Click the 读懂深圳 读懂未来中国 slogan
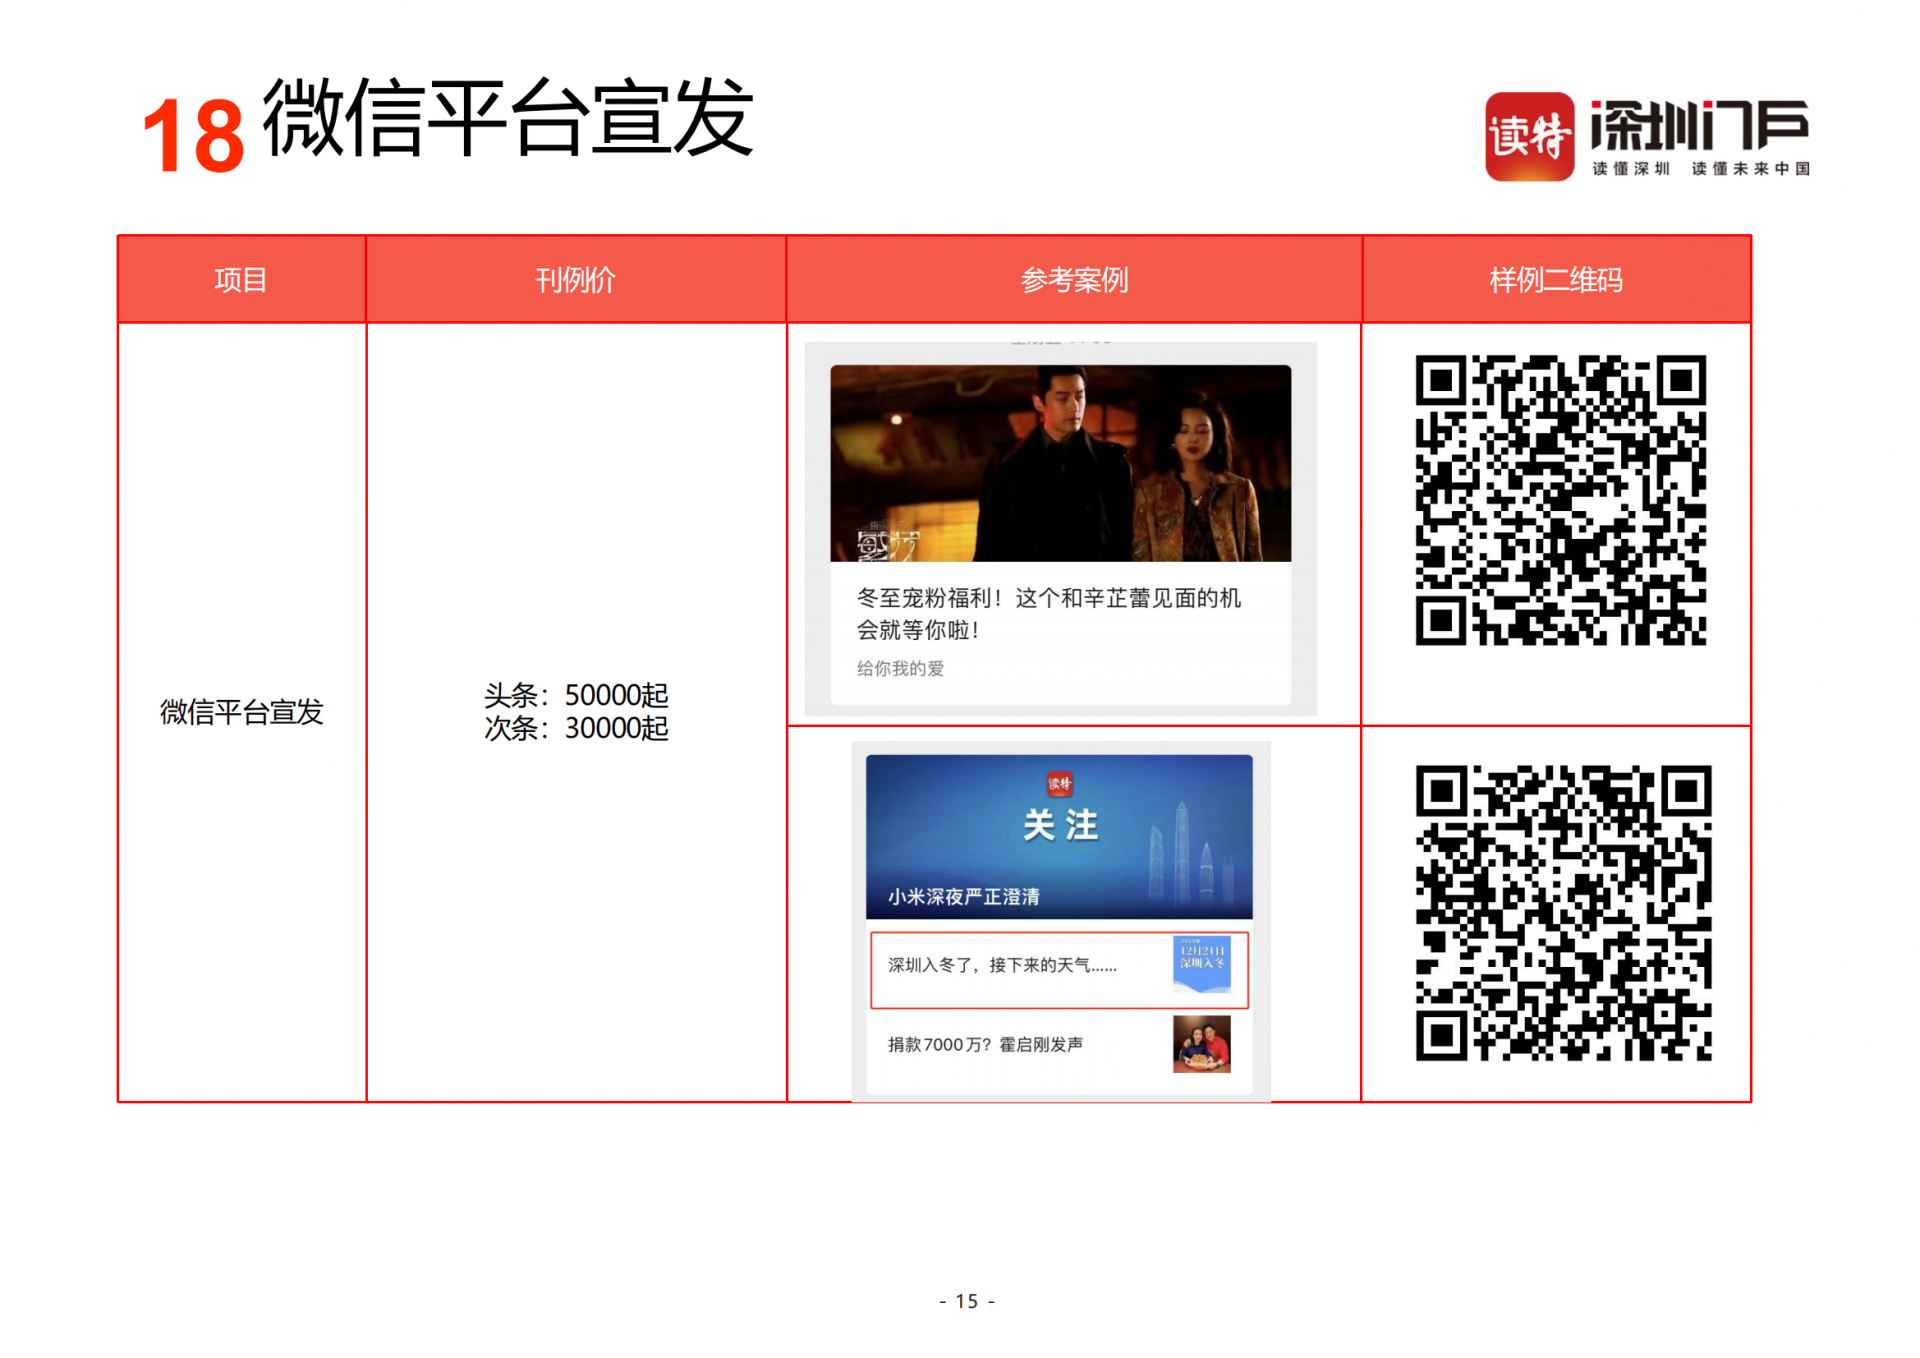Screen dimensions: 1920x1358 pos(1701,169)
